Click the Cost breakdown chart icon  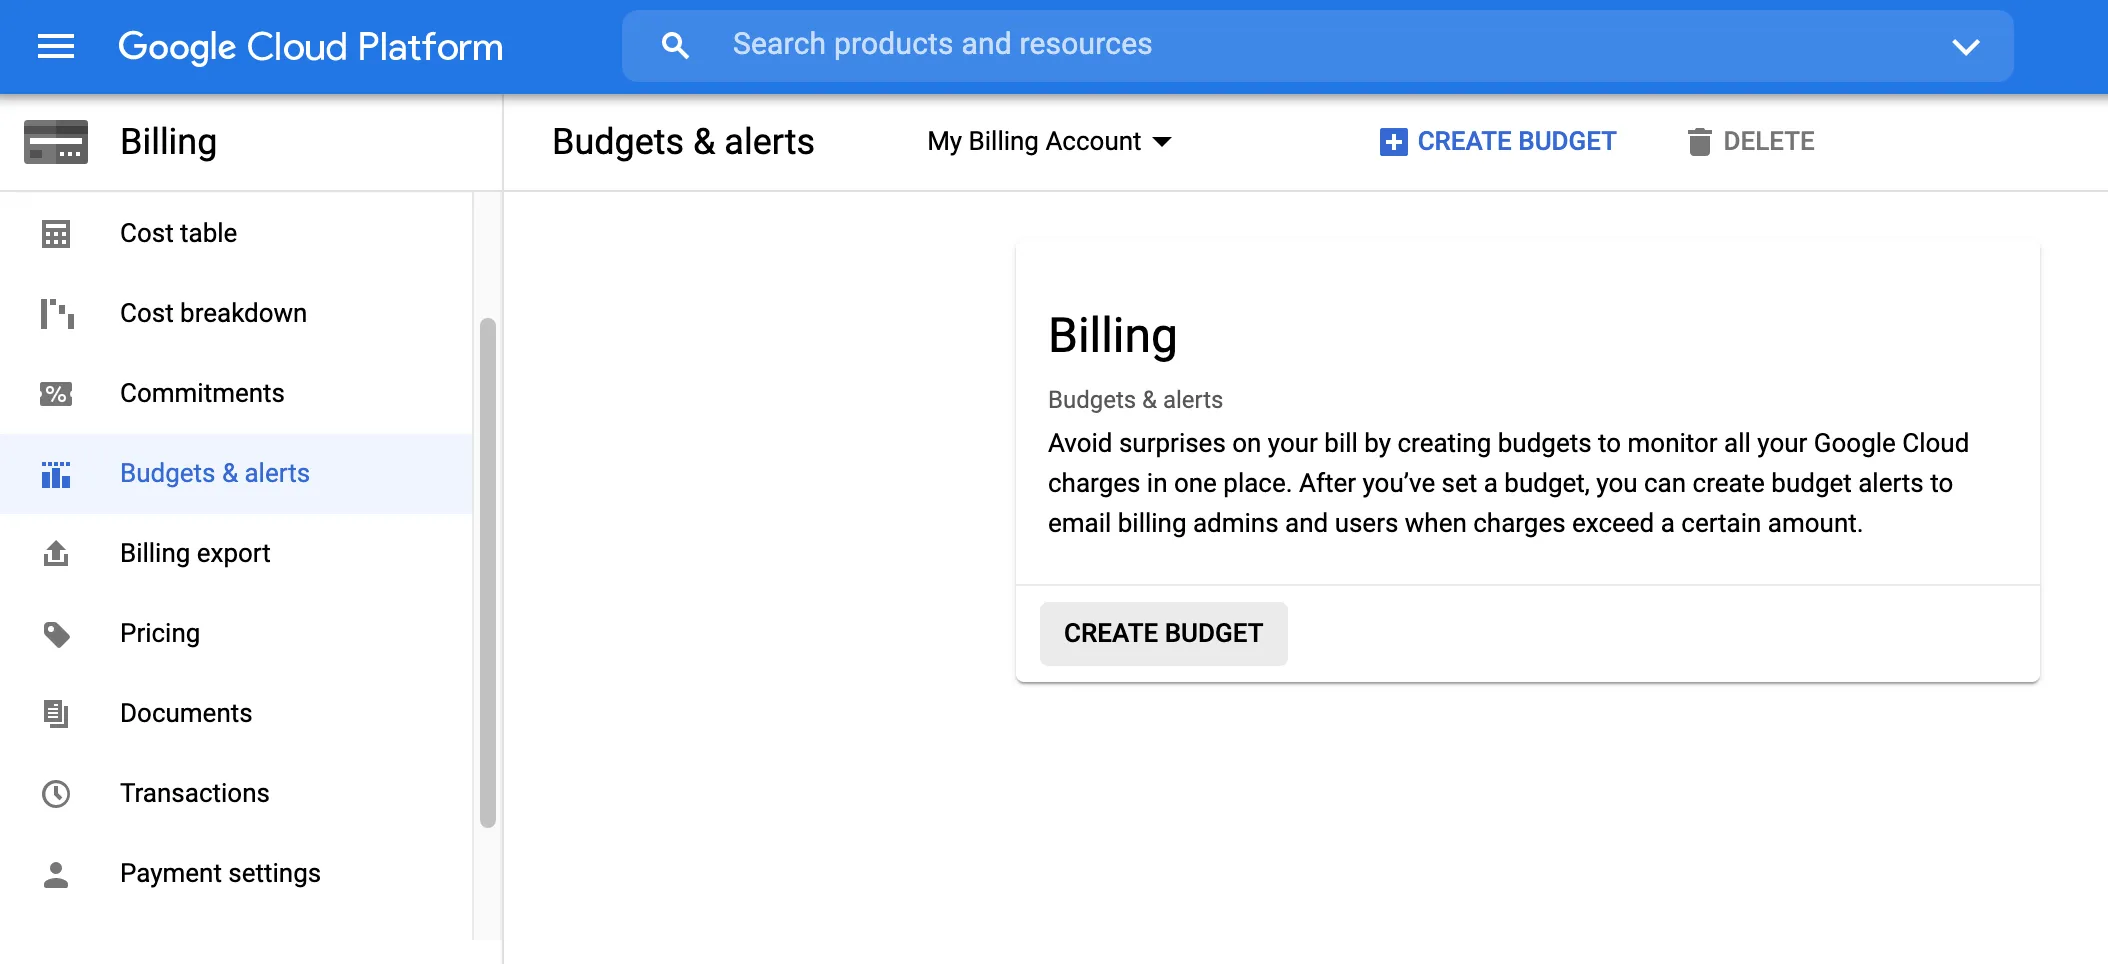tap(57, 314)
